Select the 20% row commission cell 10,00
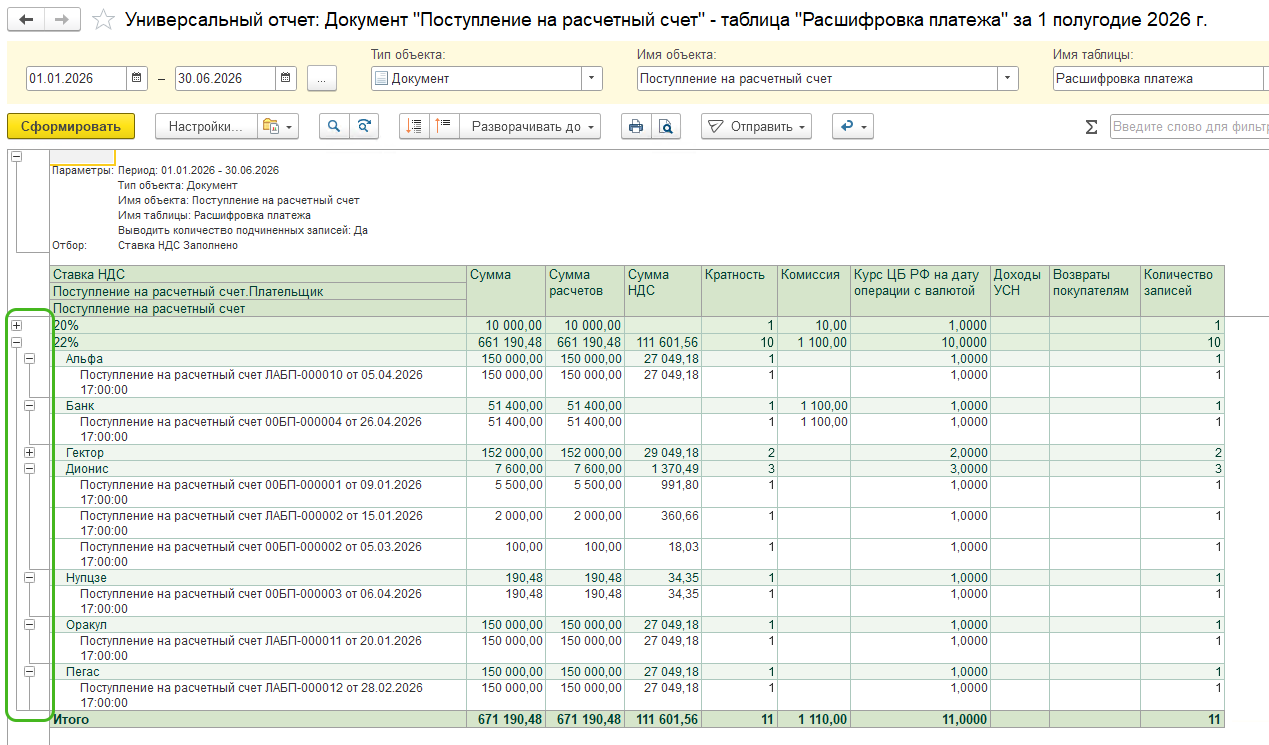Image resolution: width=1269 pixels, height=745 pixels. click(814, 326)
